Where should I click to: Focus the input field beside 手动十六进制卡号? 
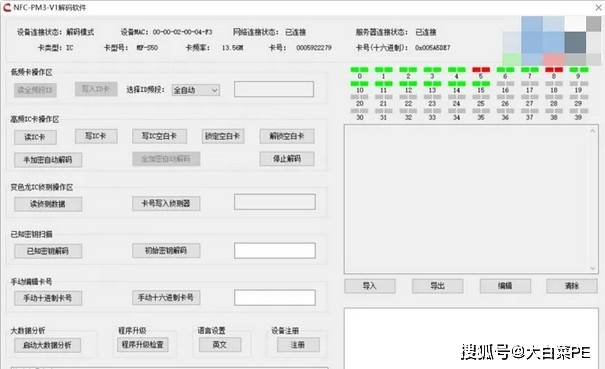click(275, 298)
